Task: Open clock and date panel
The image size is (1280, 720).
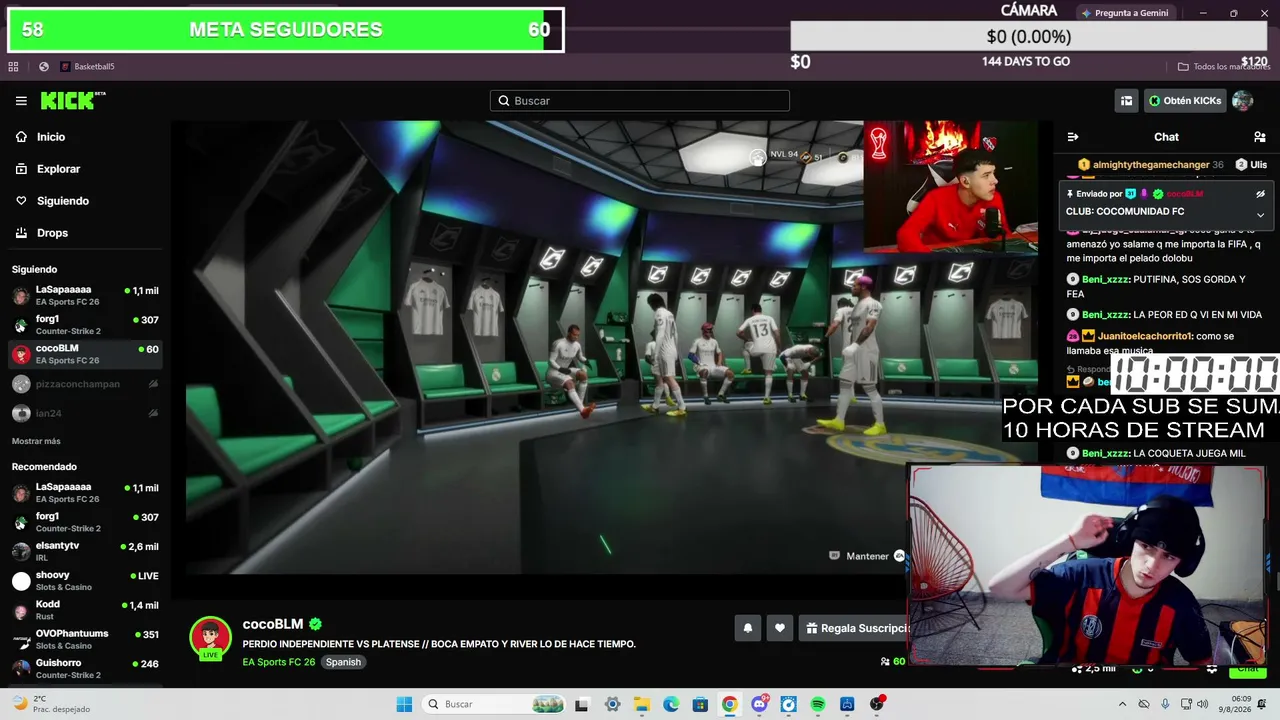Action: (x=1241, y=704)
